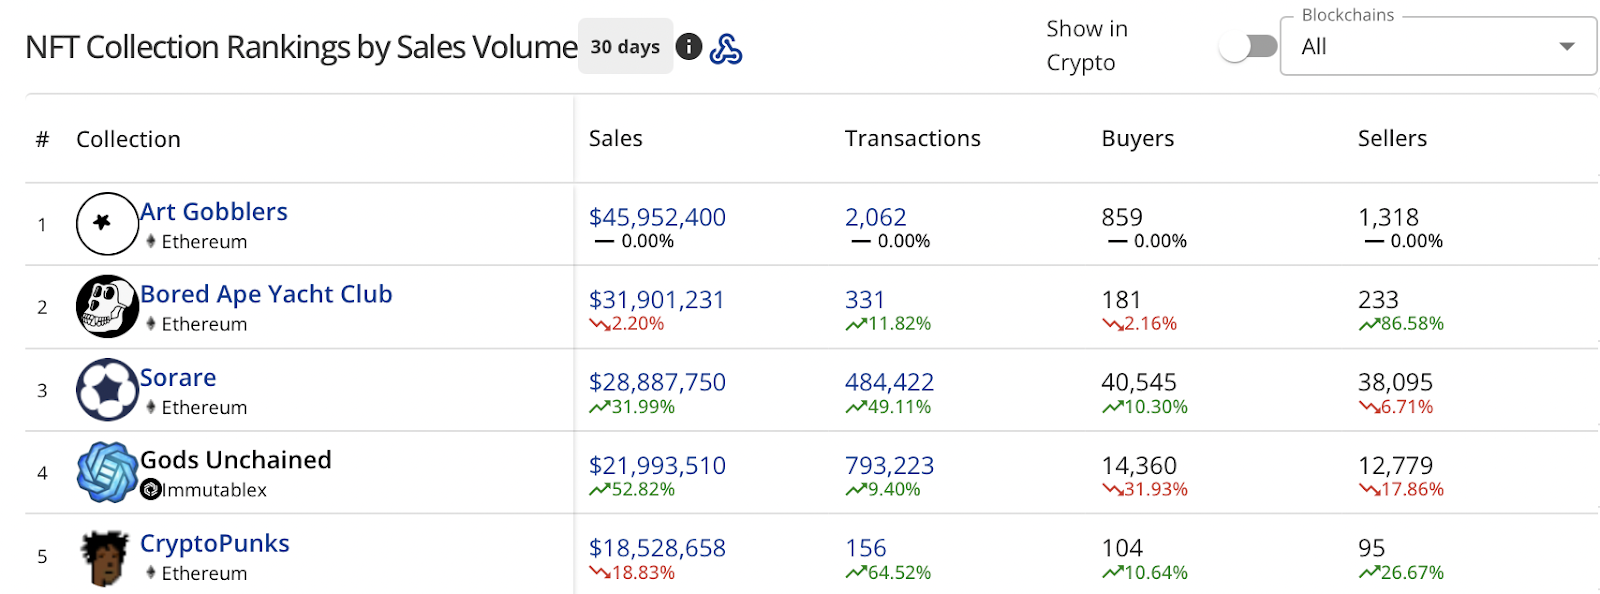Click the info icon beside 30 days
1600x594 pixels.
coord(689,47)
